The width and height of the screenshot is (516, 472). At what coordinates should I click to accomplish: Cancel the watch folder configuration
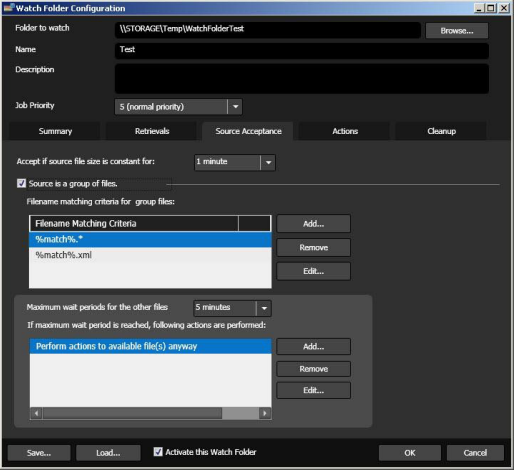(475, 453)
